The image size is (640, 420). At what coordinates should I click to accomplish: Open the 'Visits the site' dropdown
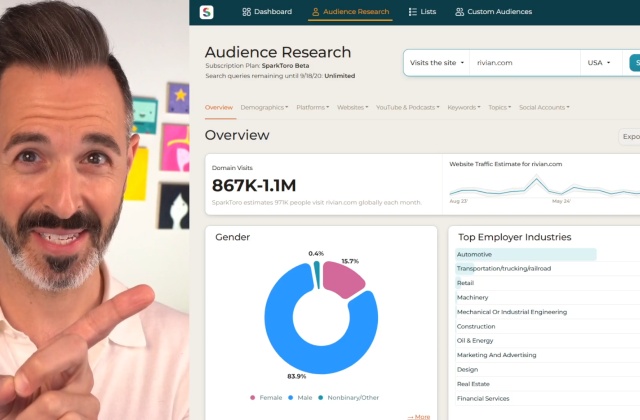point(437,63)
